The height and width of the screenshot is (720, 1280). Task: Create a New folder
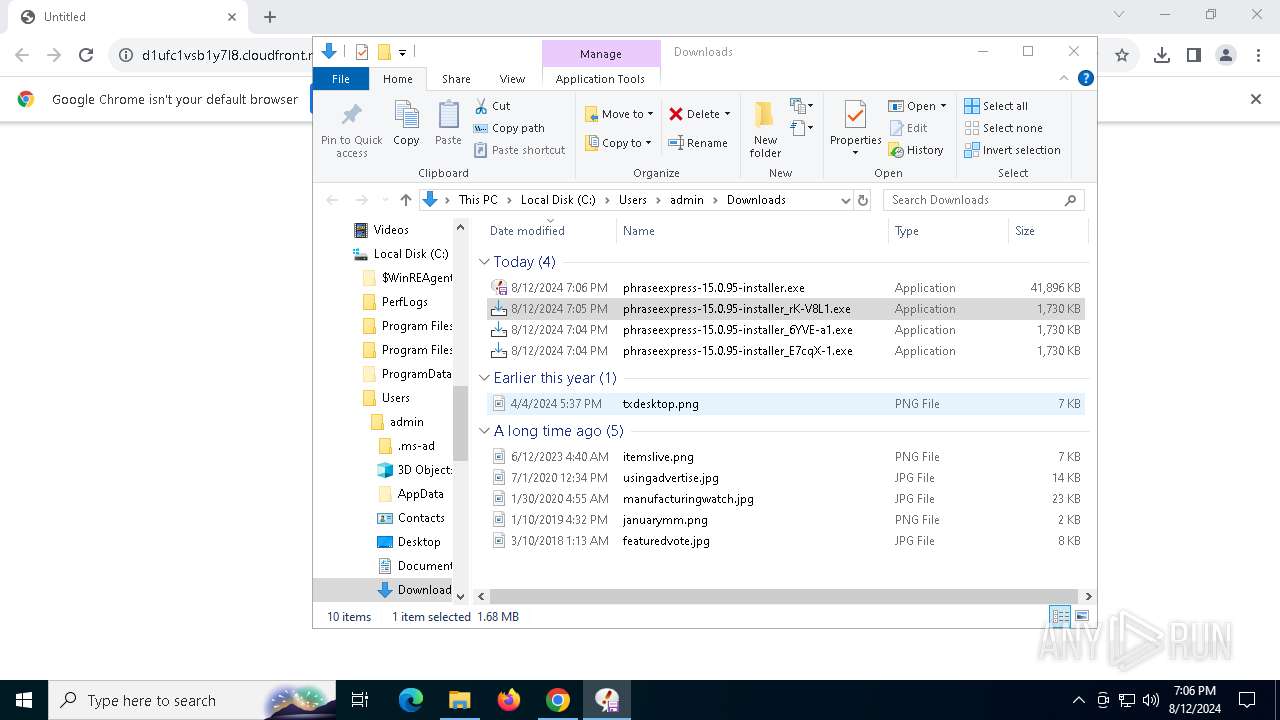[x=765, y=129]
